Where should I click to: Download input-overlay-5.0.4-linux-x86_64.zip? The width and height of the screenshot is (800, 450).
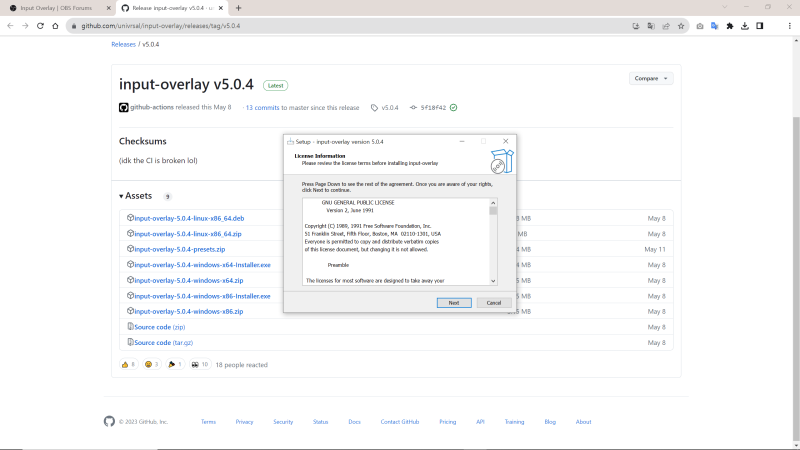click(x=188, y=234)
